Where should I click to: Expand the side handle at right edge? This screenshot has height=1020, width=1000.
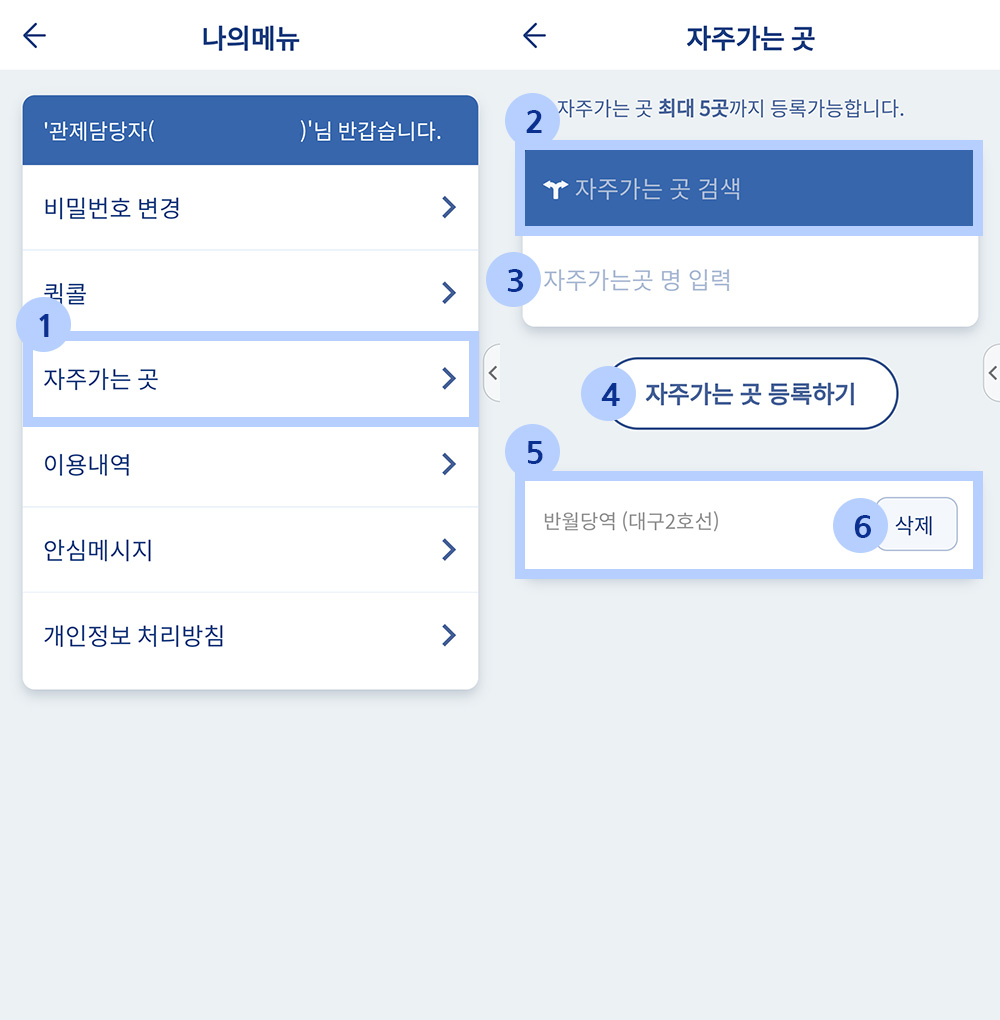pos(992,373)
